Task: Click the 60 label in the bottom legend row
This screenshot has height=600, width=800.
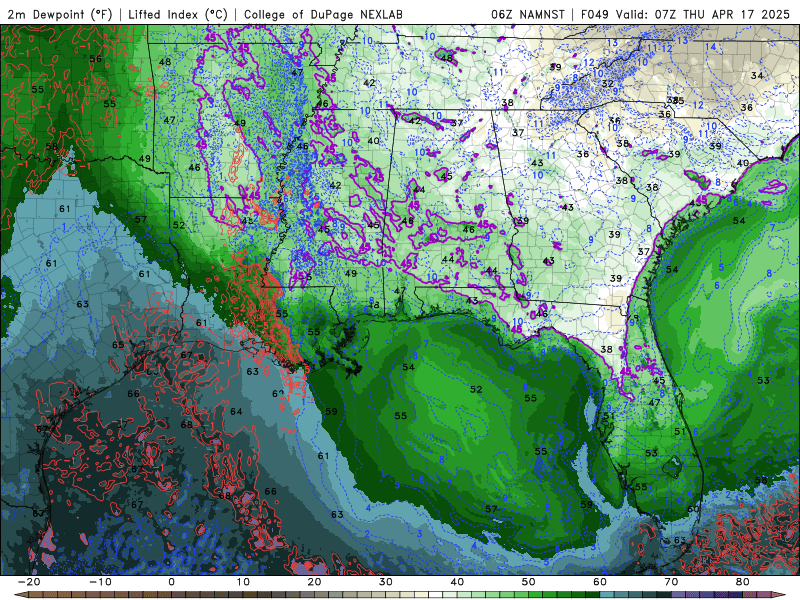Action: (600, 582)
